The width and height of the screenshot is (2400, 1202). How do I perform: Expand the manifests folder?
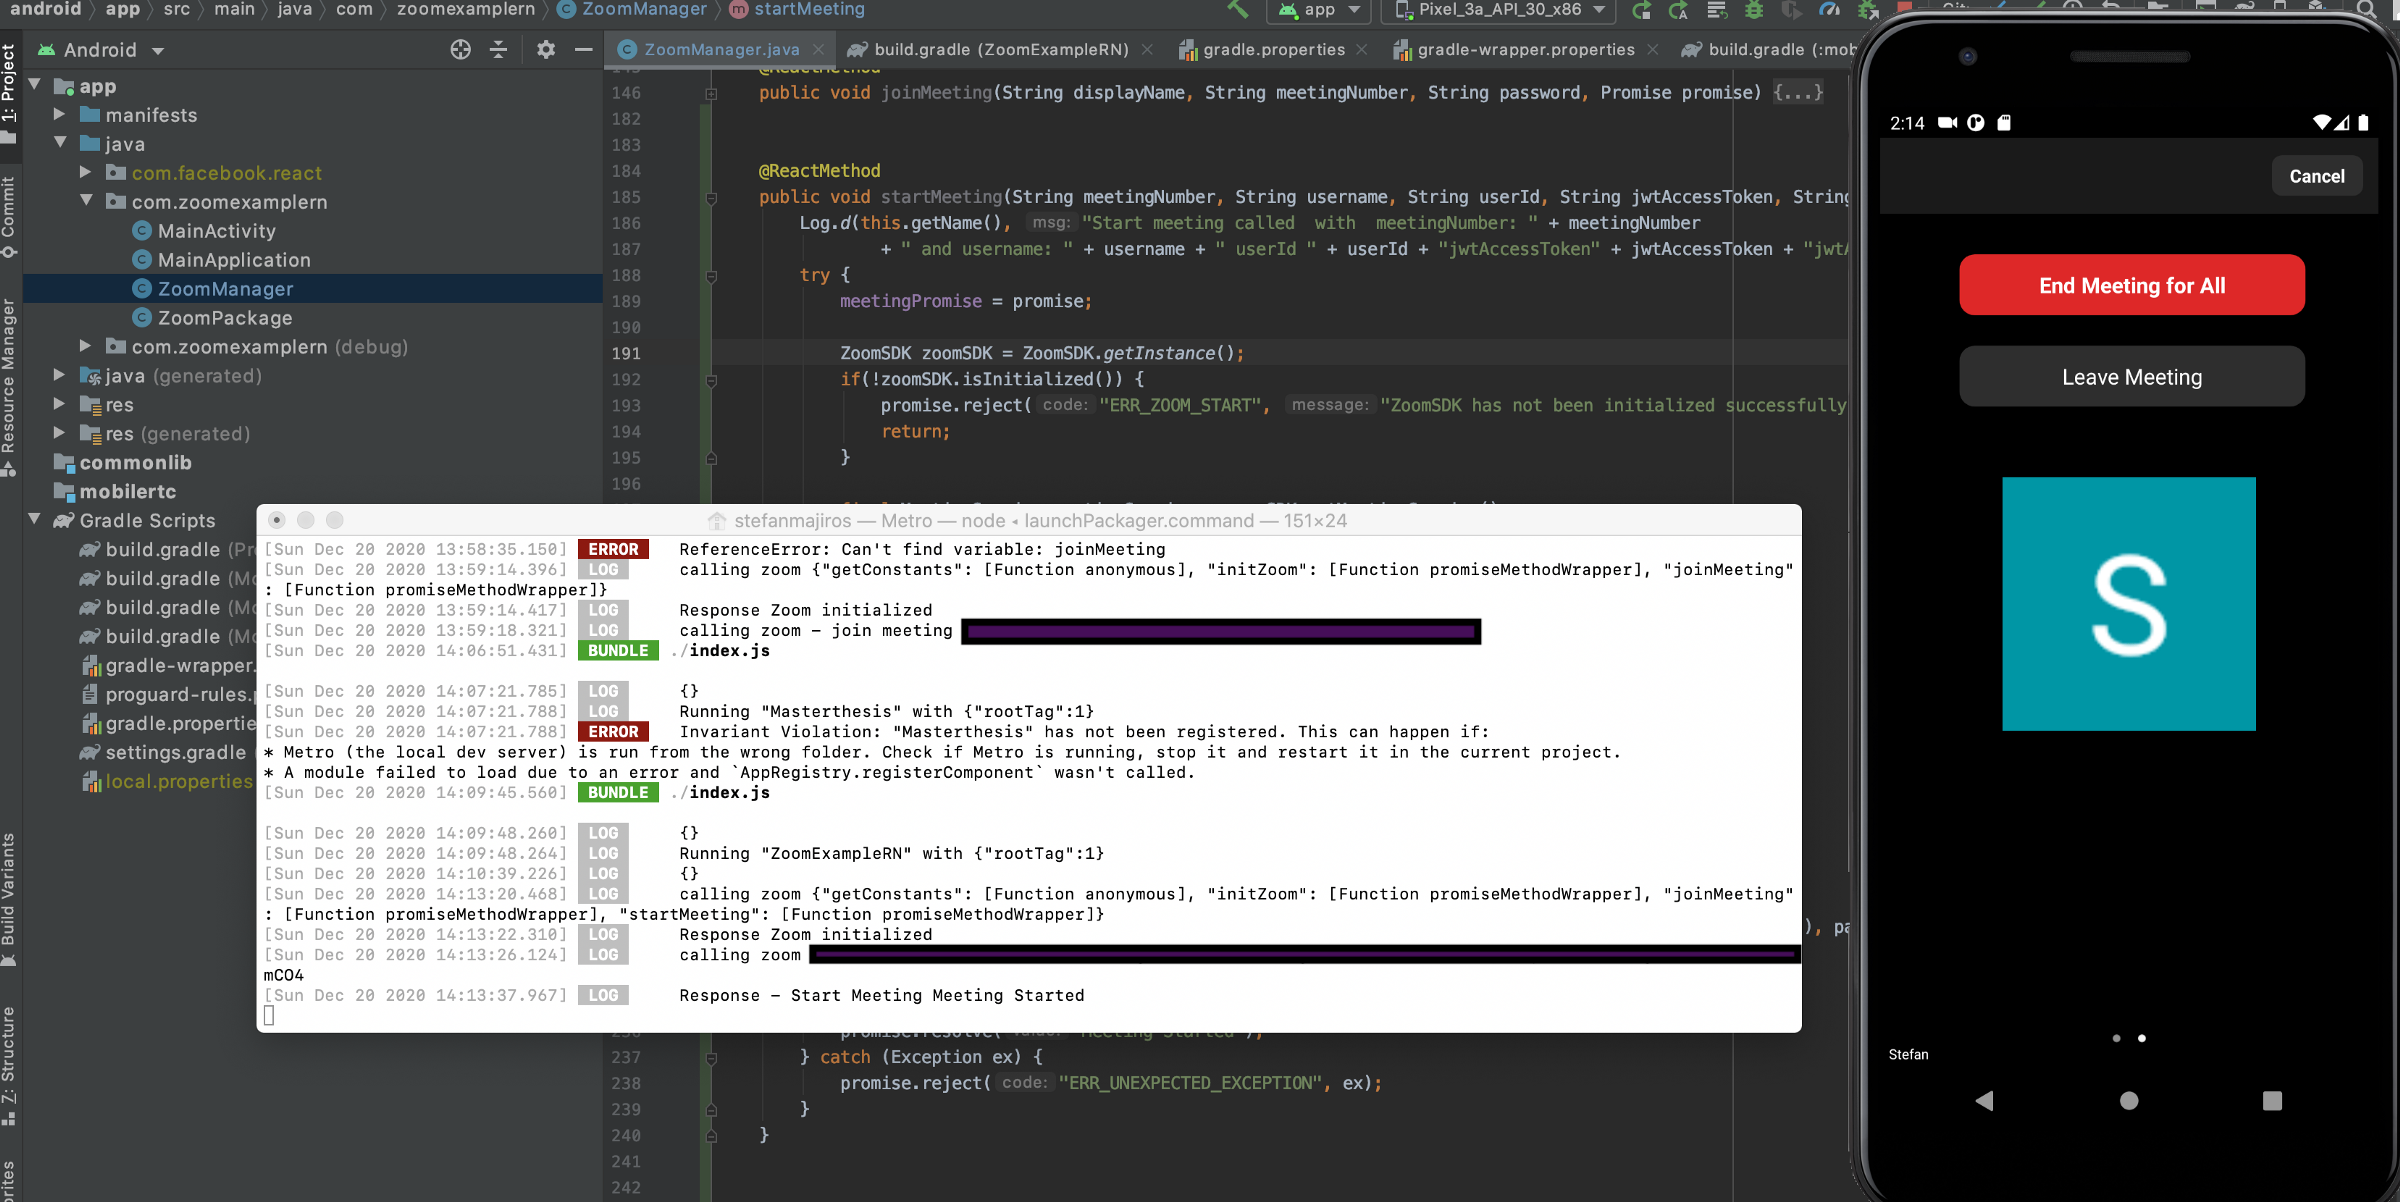(59, 115)
